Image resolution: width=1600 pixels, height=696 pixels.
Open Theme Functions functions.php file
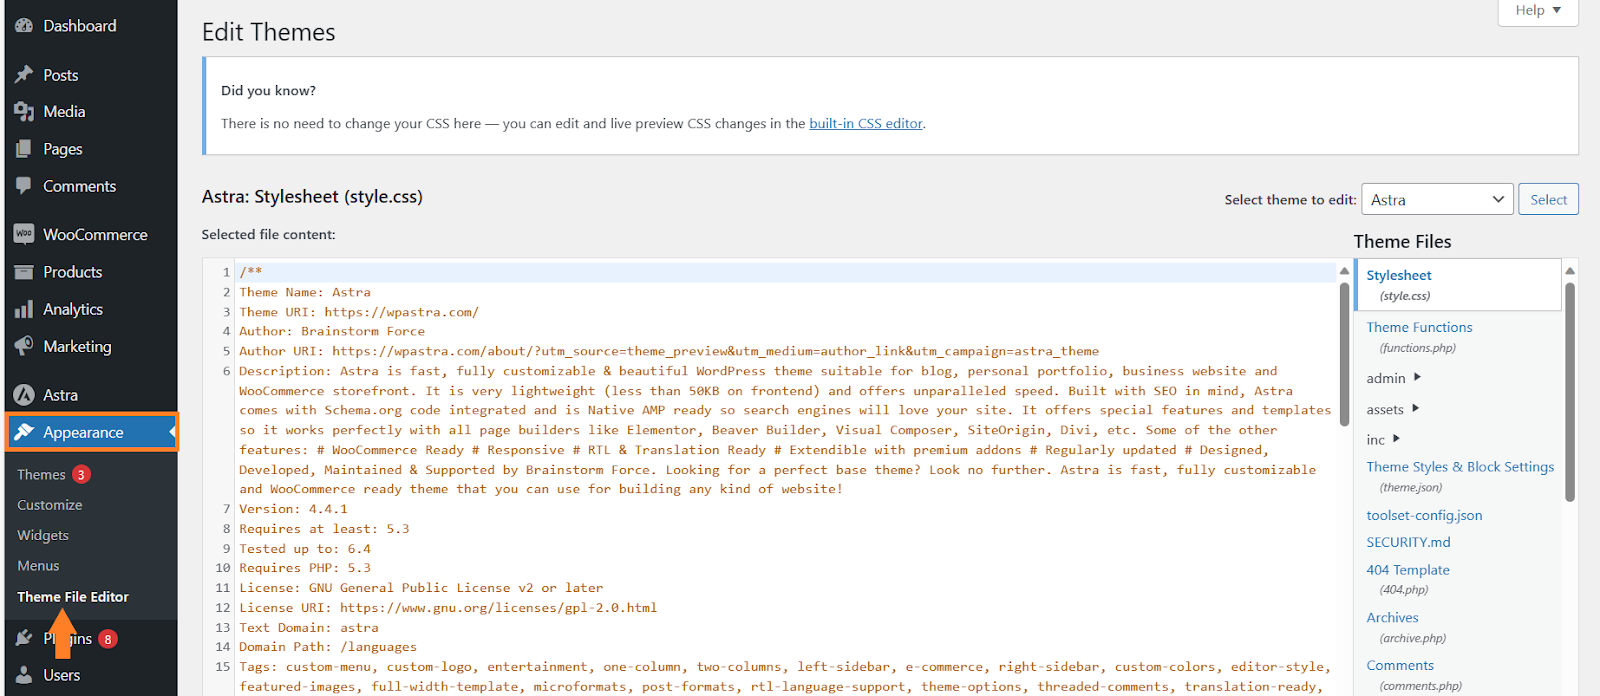click(x=1419, y=327)
